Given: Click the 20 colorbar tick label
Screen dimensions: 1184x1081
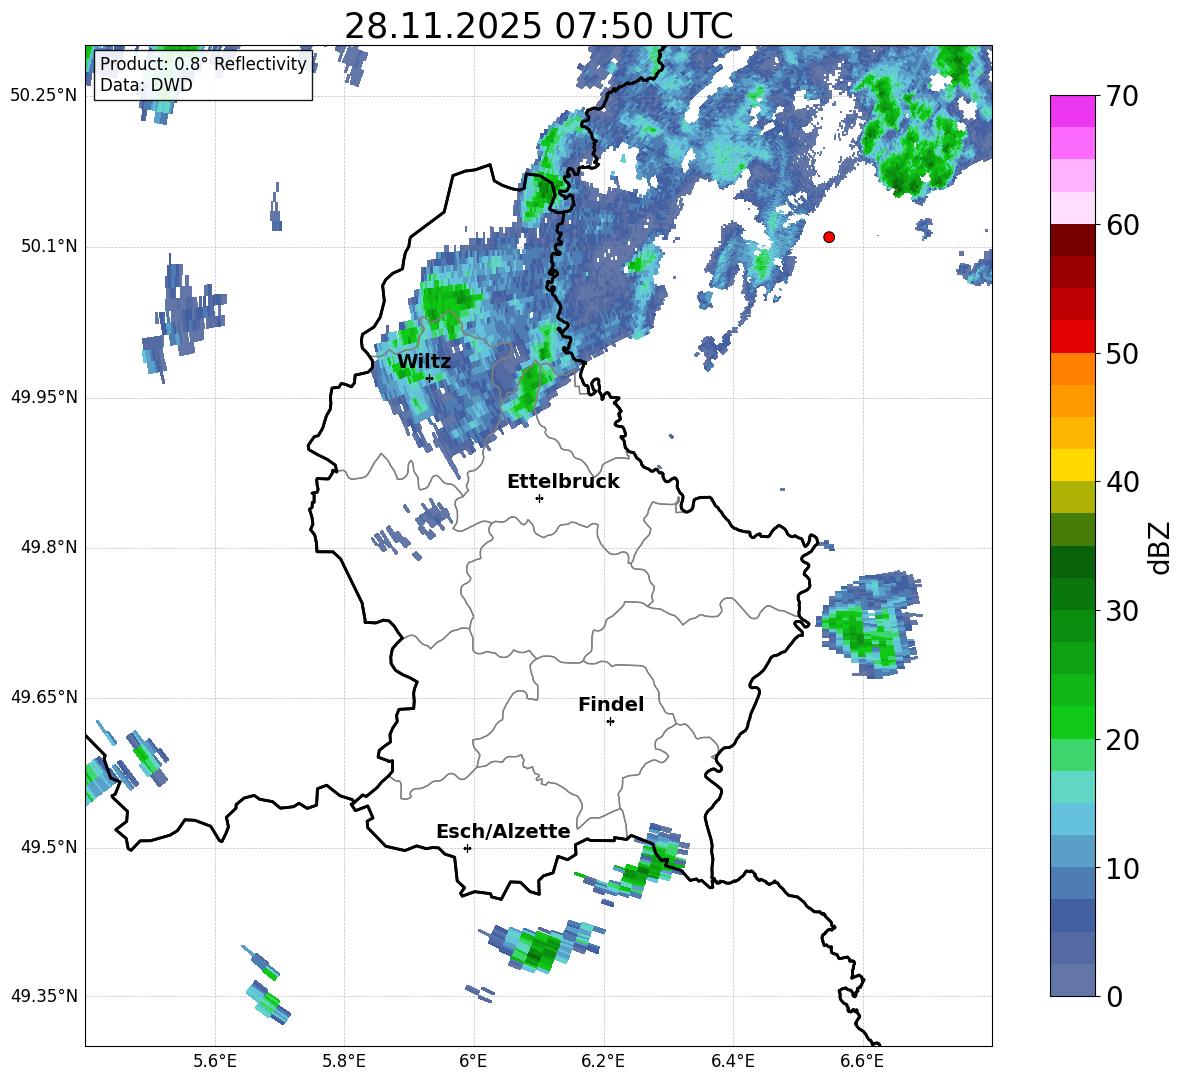Looking at the screenshot, I should 1122,740.
